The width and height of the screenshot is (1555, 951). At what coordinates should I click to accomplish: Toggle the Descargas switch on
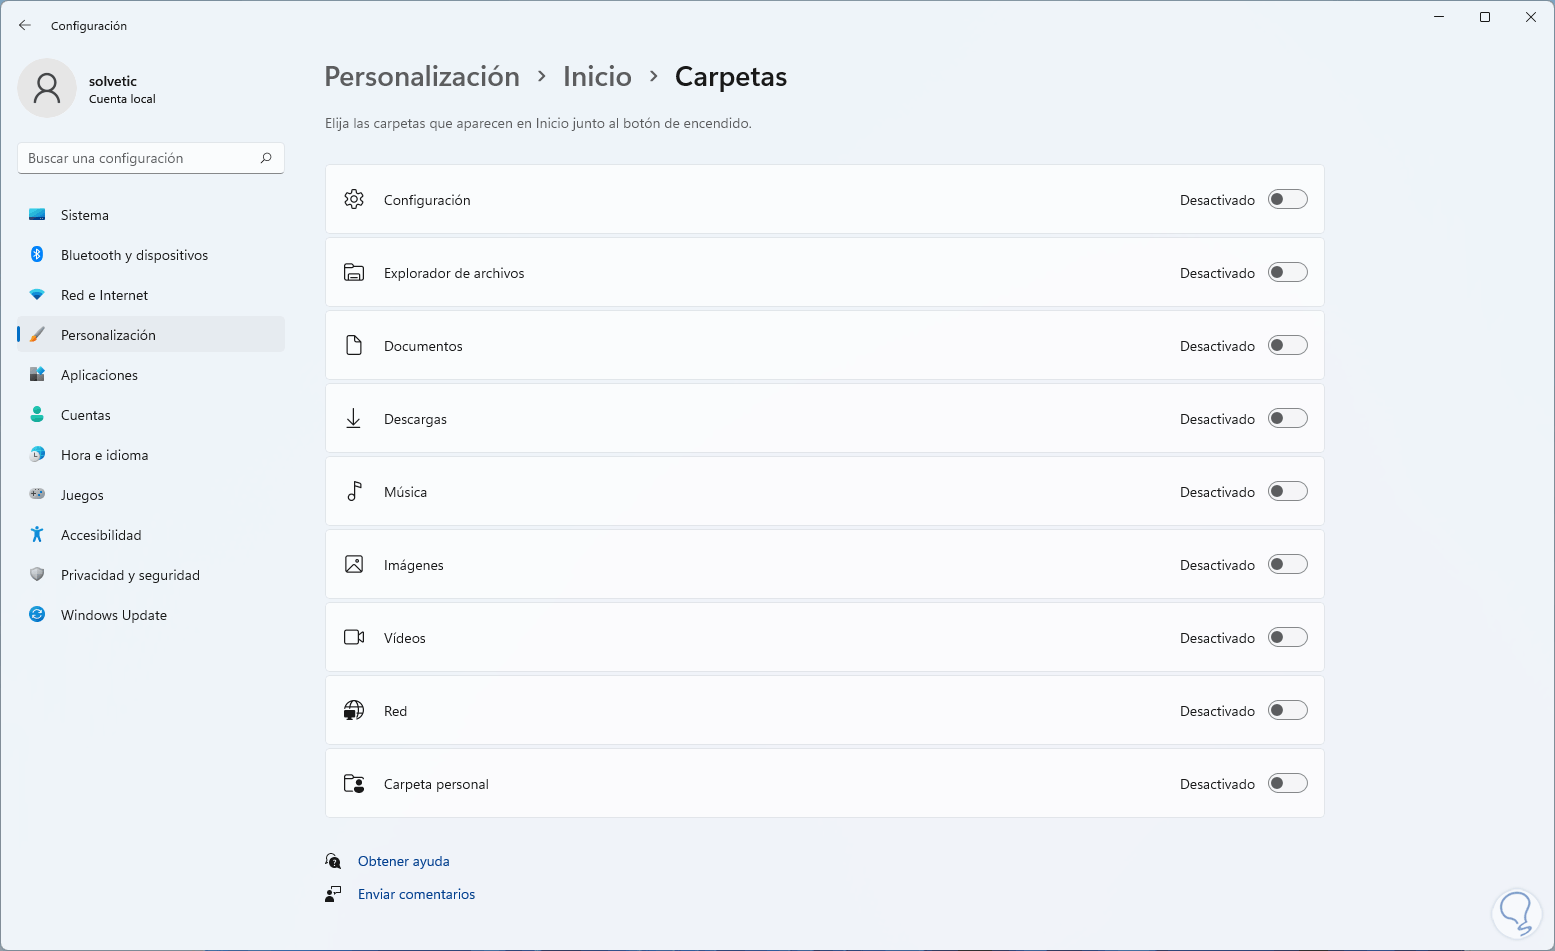tap(1287, 419)
